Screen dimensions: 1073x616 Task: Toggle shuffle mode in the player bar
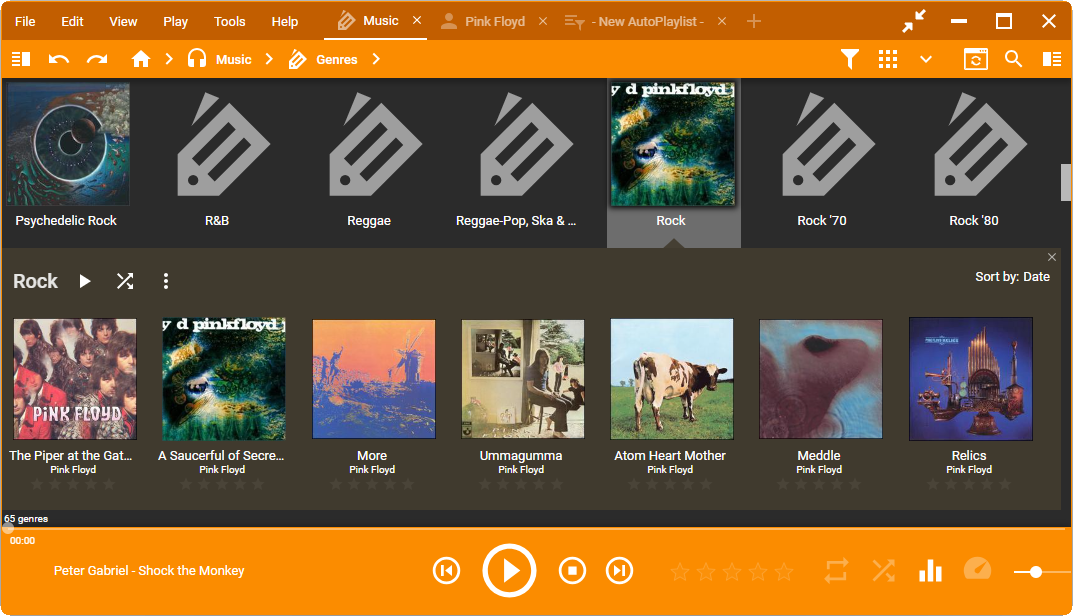(883, 571)
